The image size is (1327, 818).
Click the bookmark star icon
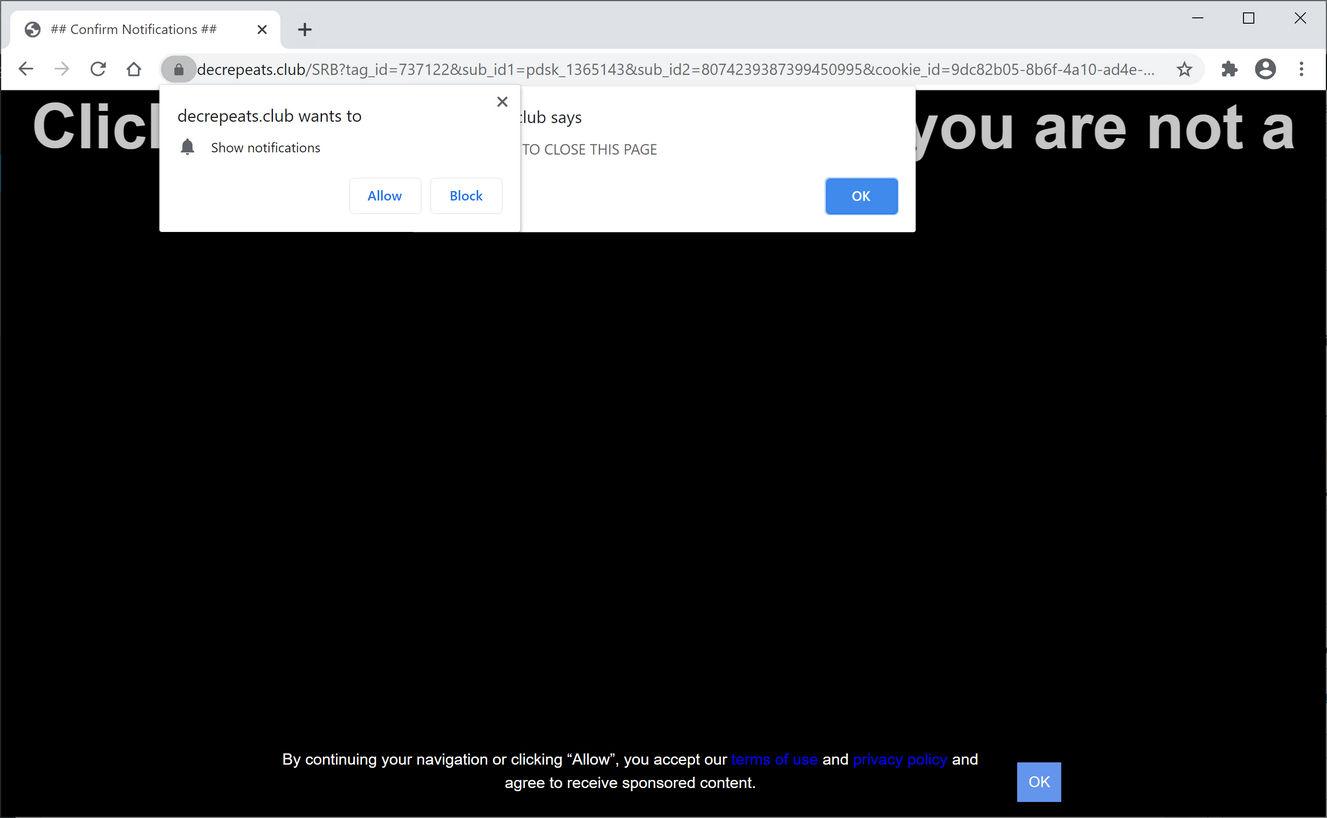point(1184,68)
